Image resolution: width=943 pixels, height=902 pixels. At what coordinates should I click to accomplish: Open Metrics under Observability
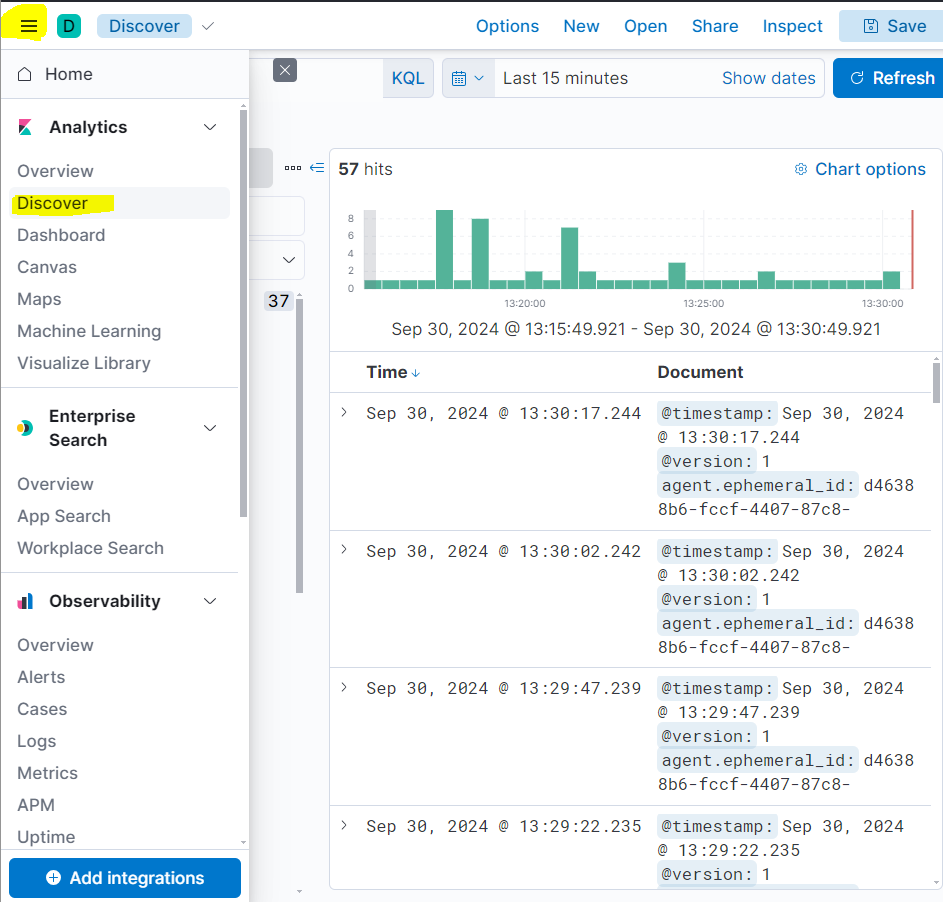tap(48, 773)
